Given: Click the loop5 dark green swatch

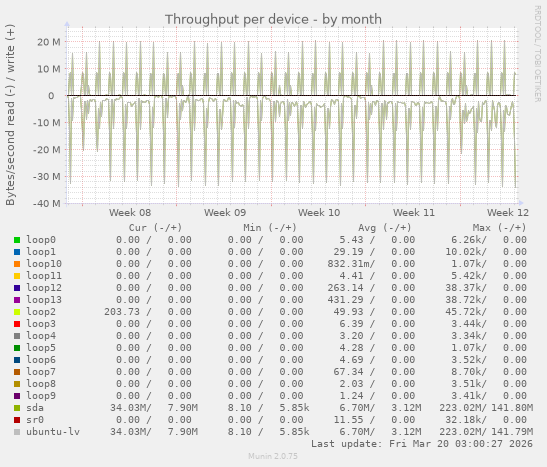Looking at the screenshot, I should pyautogui.click(x=17, y=348).
